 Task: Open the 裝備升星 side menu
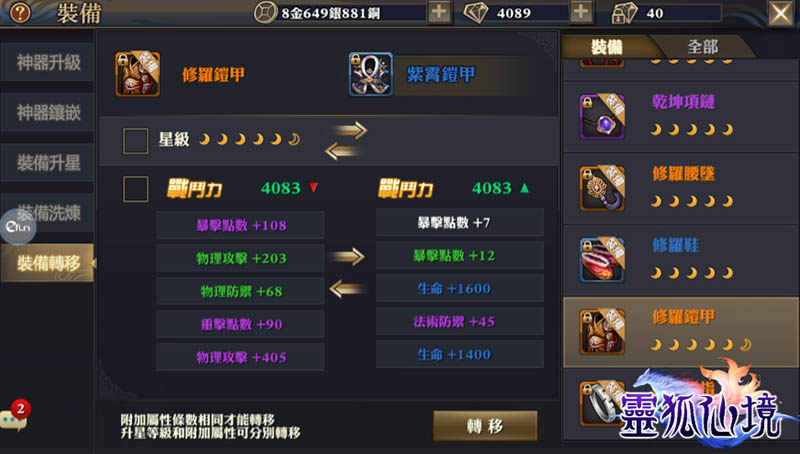[x=47, y=163]
